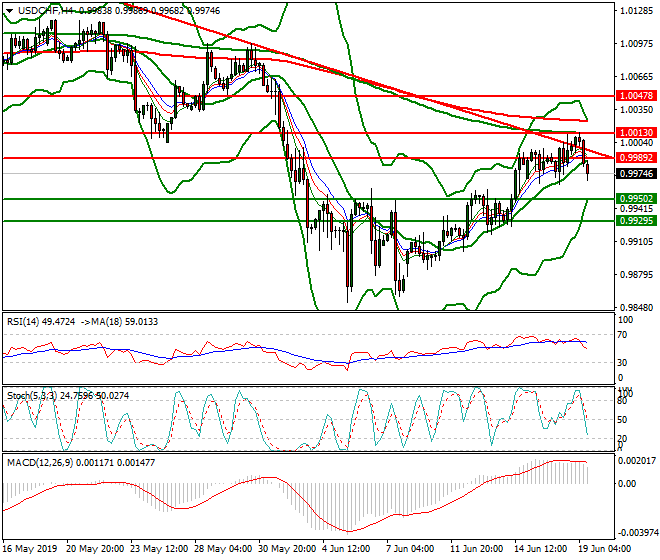Click the RSI scale level 70
660x560 pixels.
coord(623,335)
